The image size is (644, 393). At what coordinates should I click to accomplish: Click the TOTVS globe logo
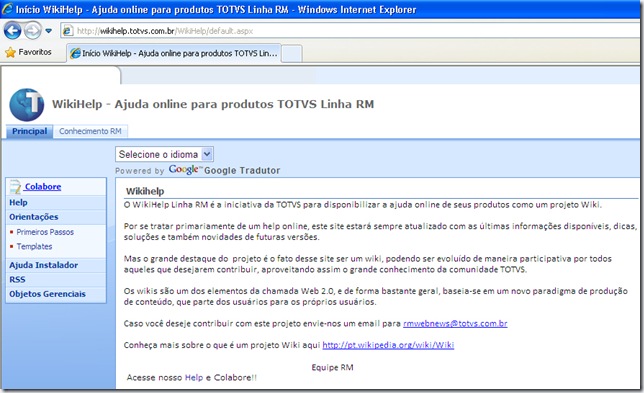[x=27, y=105]
